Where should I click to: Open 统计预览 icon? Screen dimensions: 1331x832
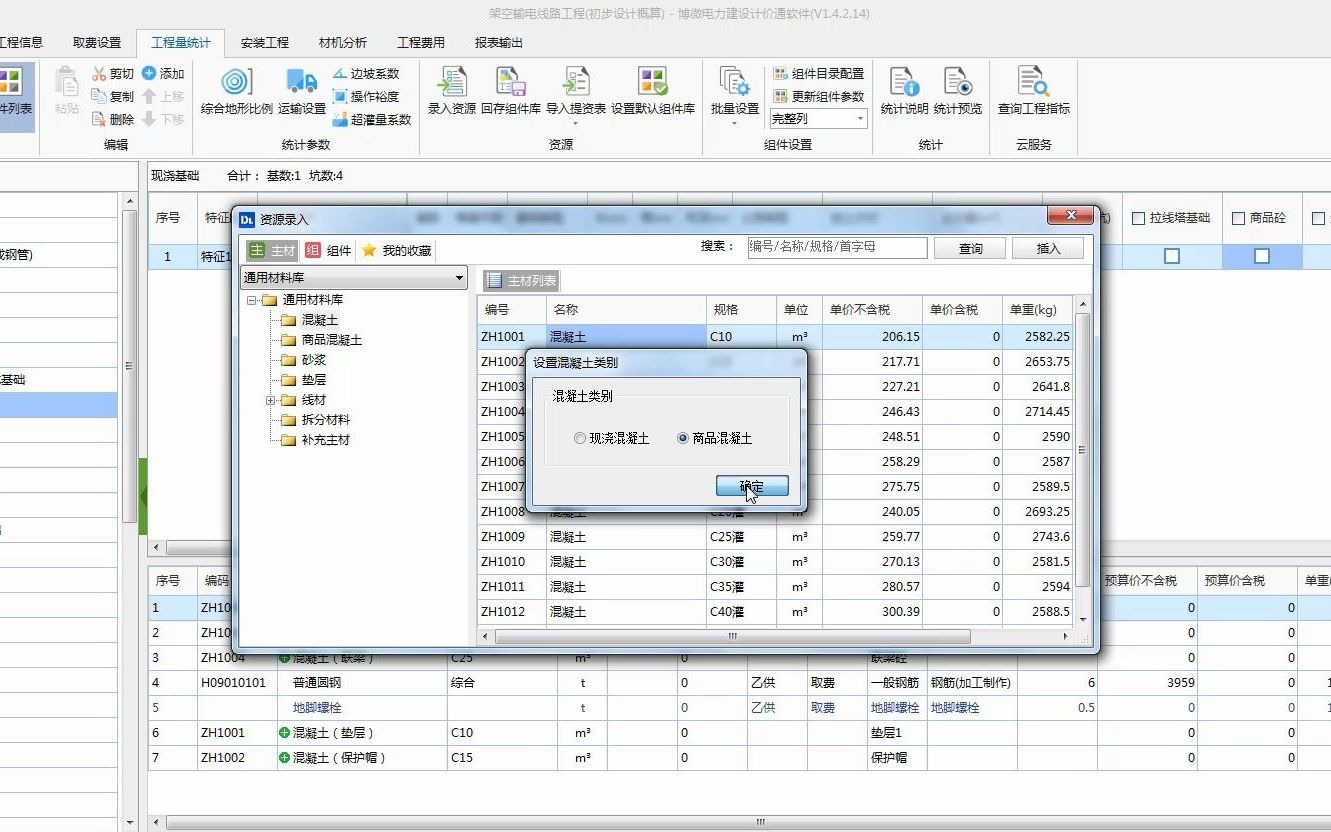coord(958,82)
